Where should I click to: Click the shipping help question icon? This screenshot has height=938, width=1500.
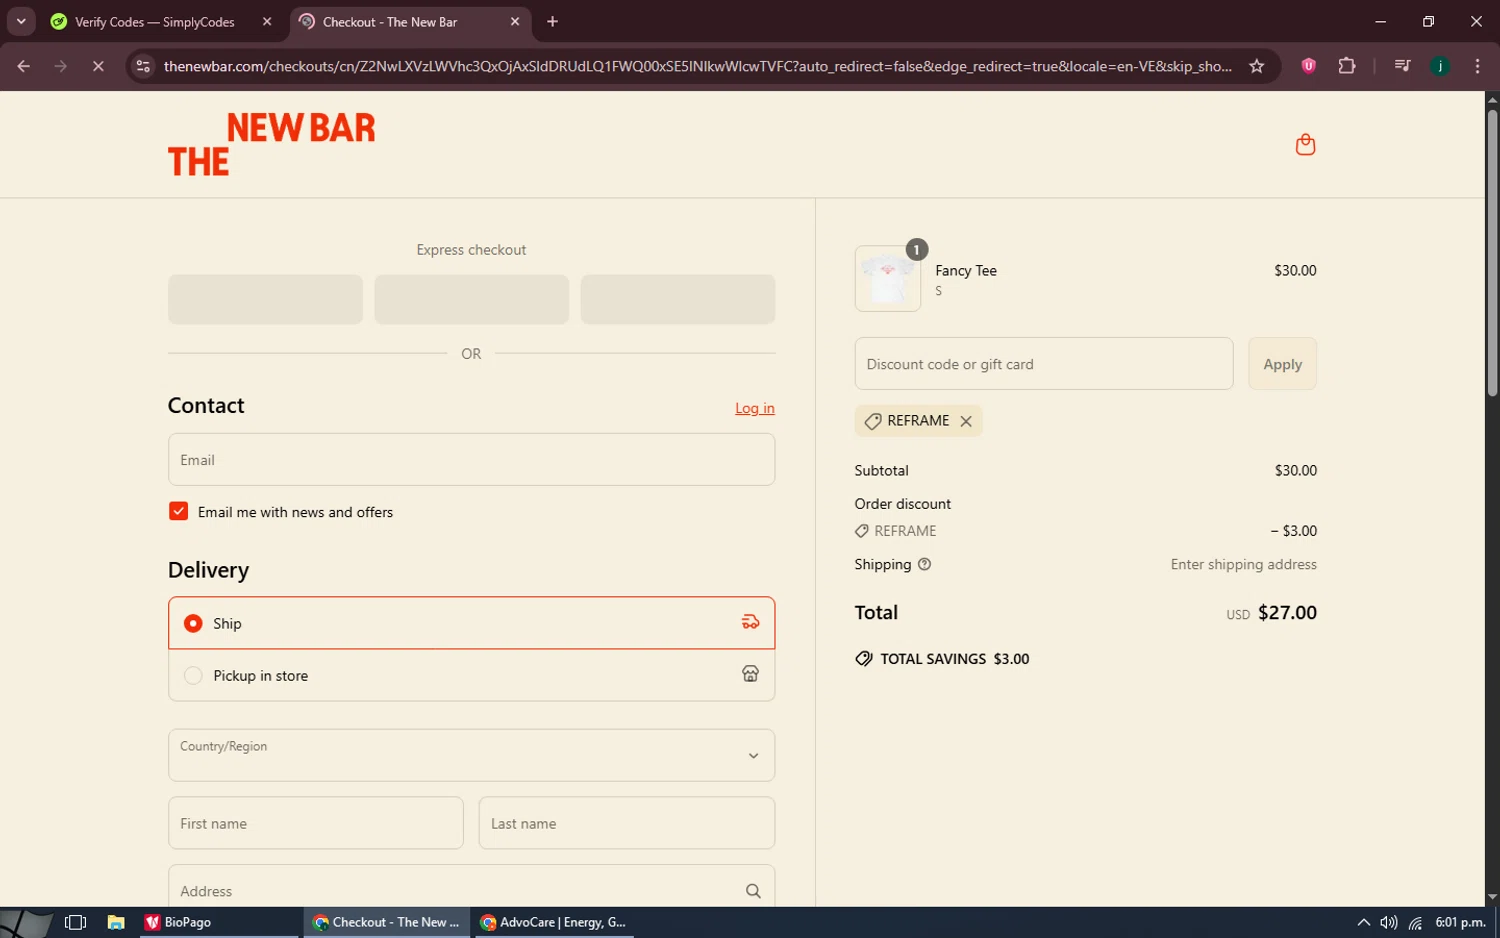924,564
